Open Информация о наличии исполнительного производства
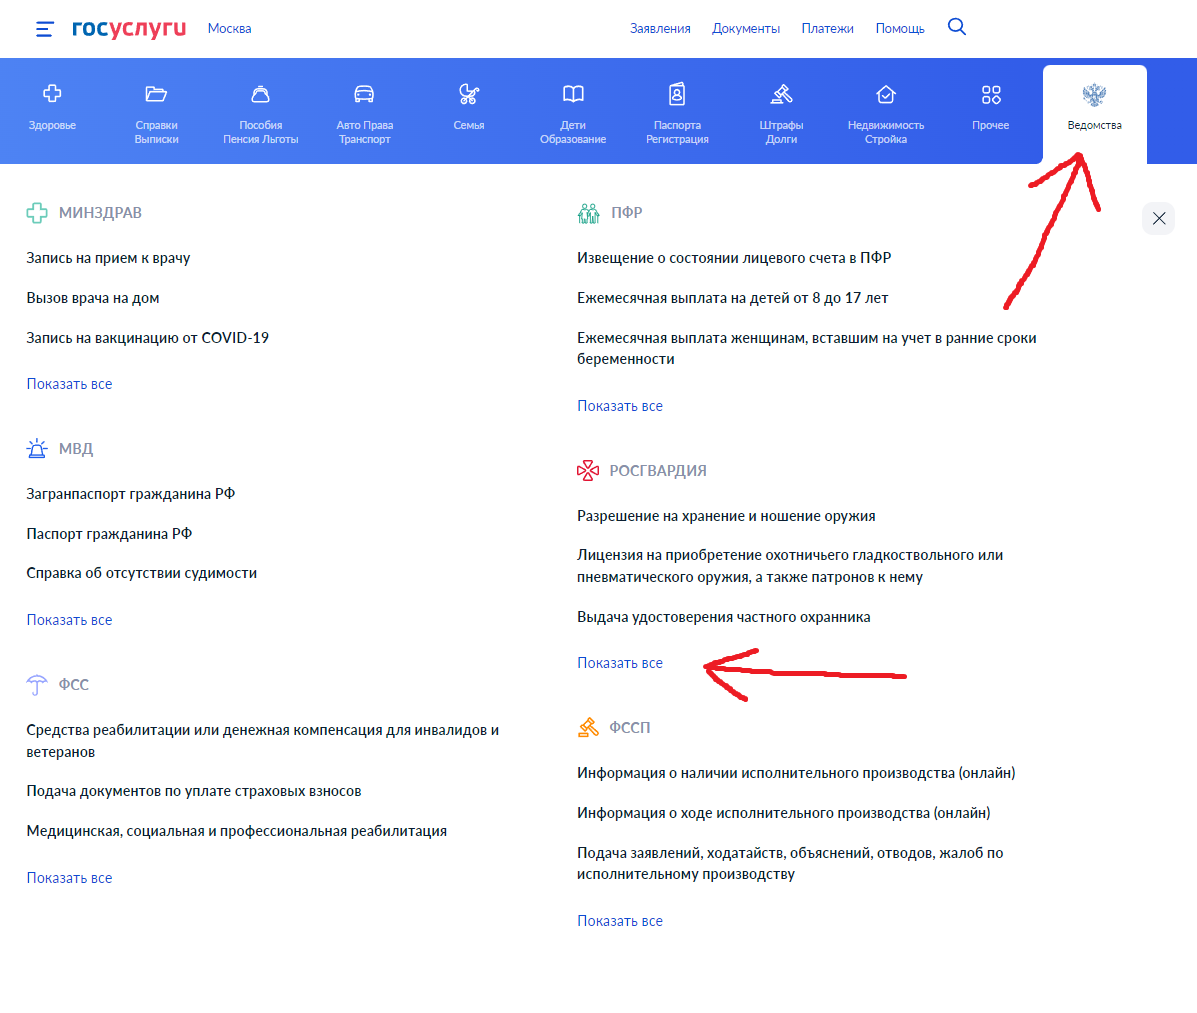The height and width of the screenshot is (1013, 1197). click(796, 773)
